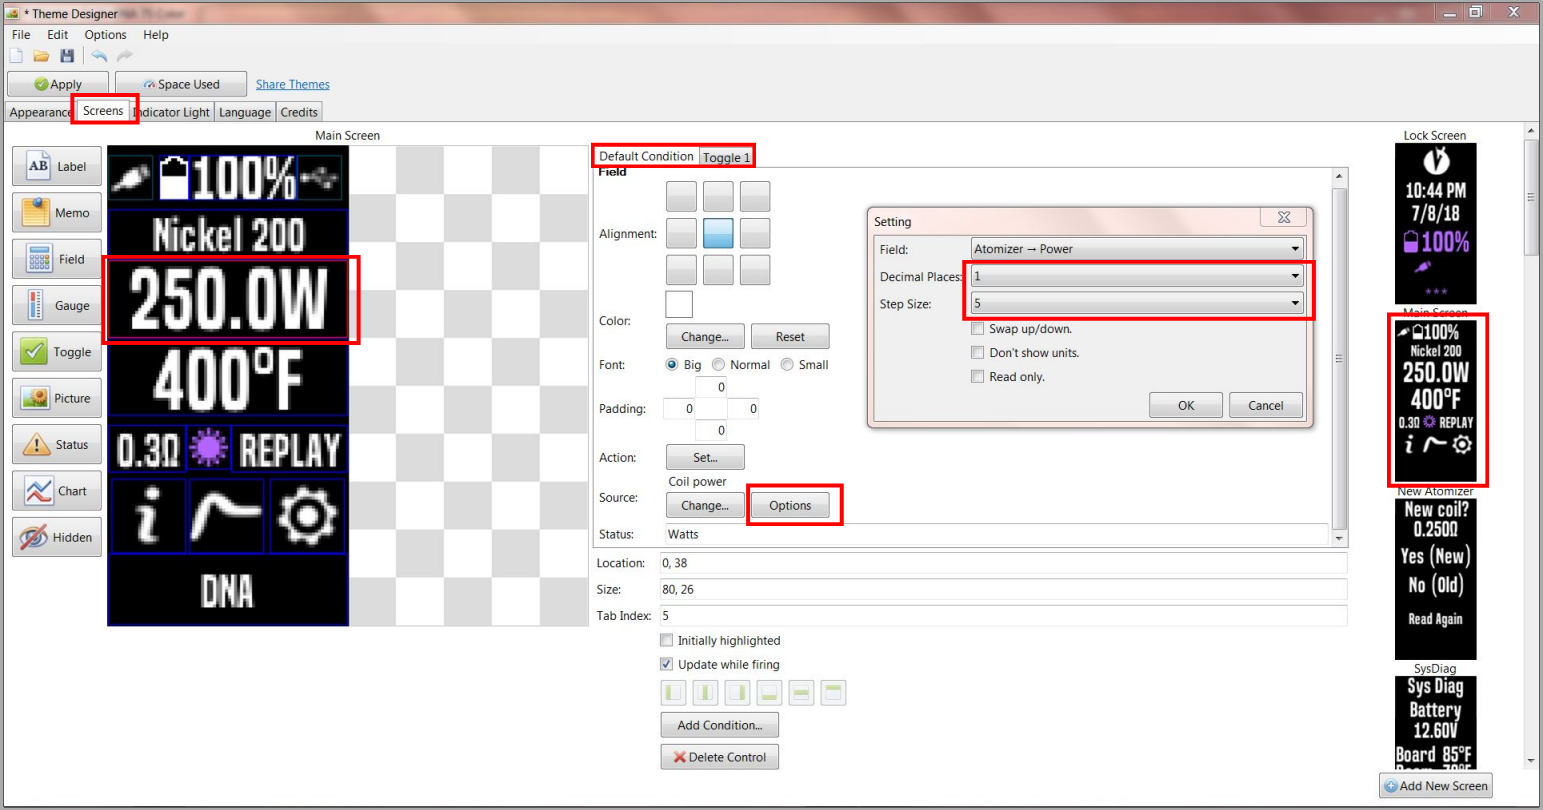Switch to the Toggle 1 tab

(726, 157)
